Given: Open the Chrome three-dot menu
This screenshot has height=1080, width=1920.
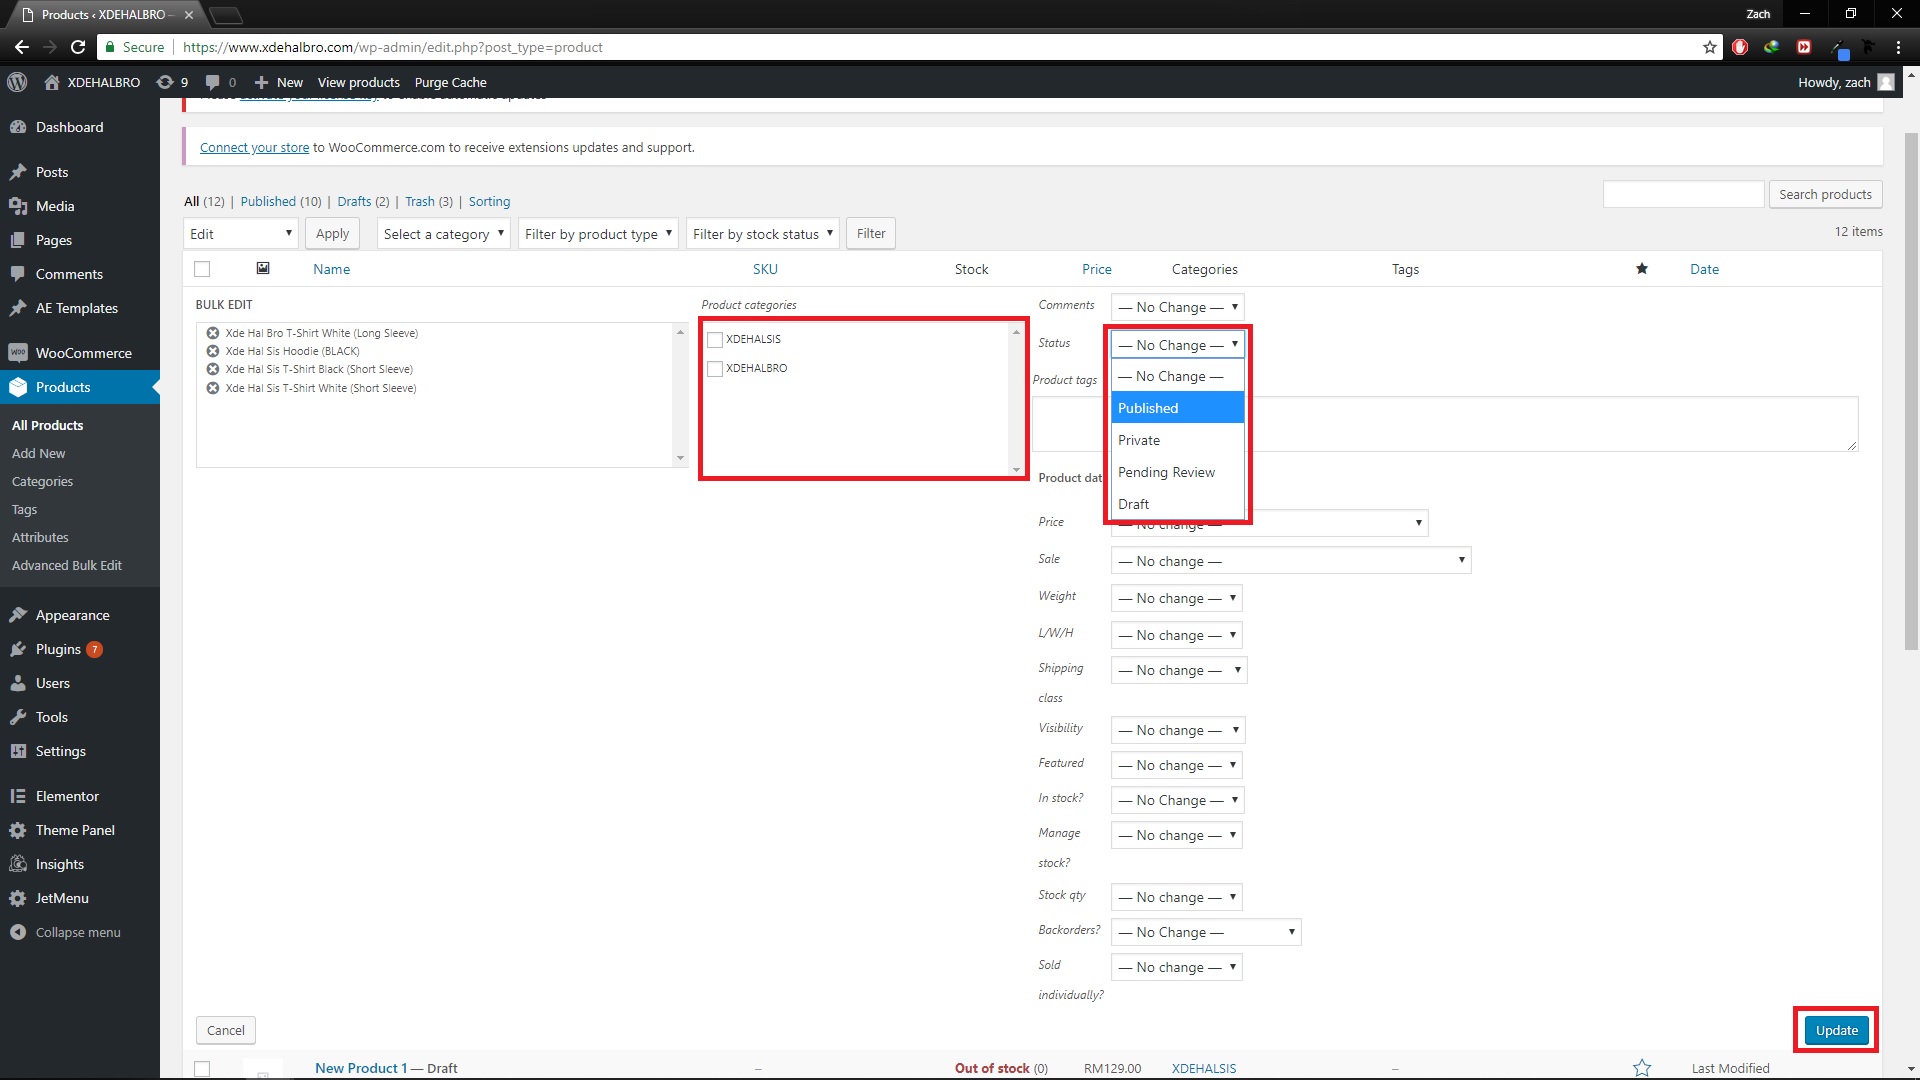Looking at the screenshot, I should [1898, 47].
